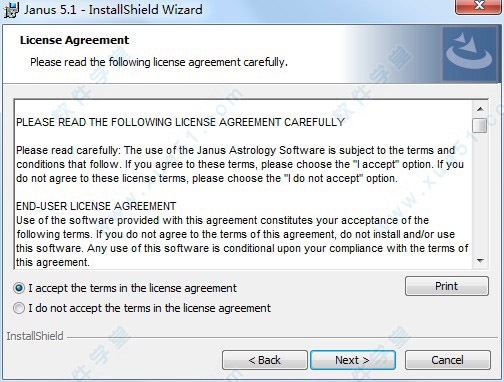Select "I accept the terms" radio button
The height and width of the screenshot is (382, 504).
click(19, 288)
